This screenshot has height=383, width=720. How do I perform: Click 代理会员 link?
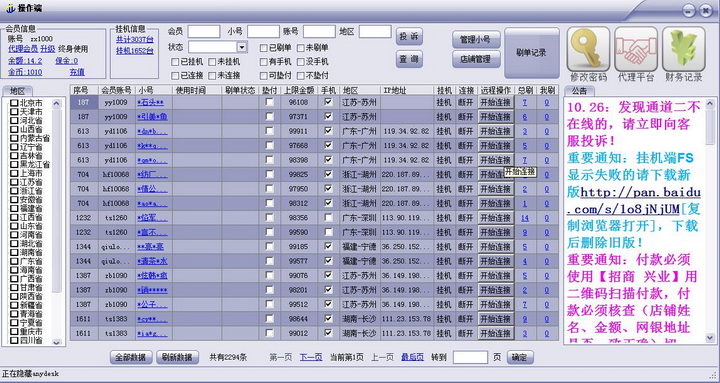point(23,49)
